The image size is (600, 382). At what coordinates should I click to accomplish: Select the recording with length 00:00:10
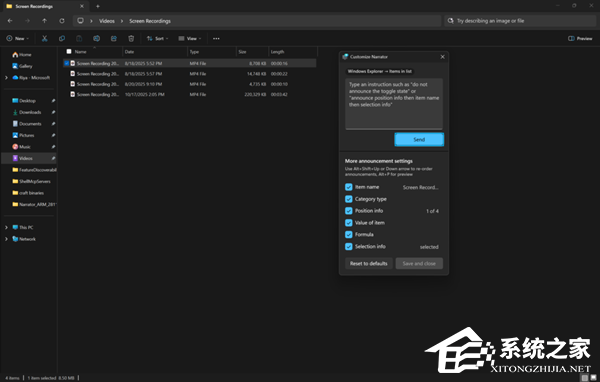click(x=190, y=84)
